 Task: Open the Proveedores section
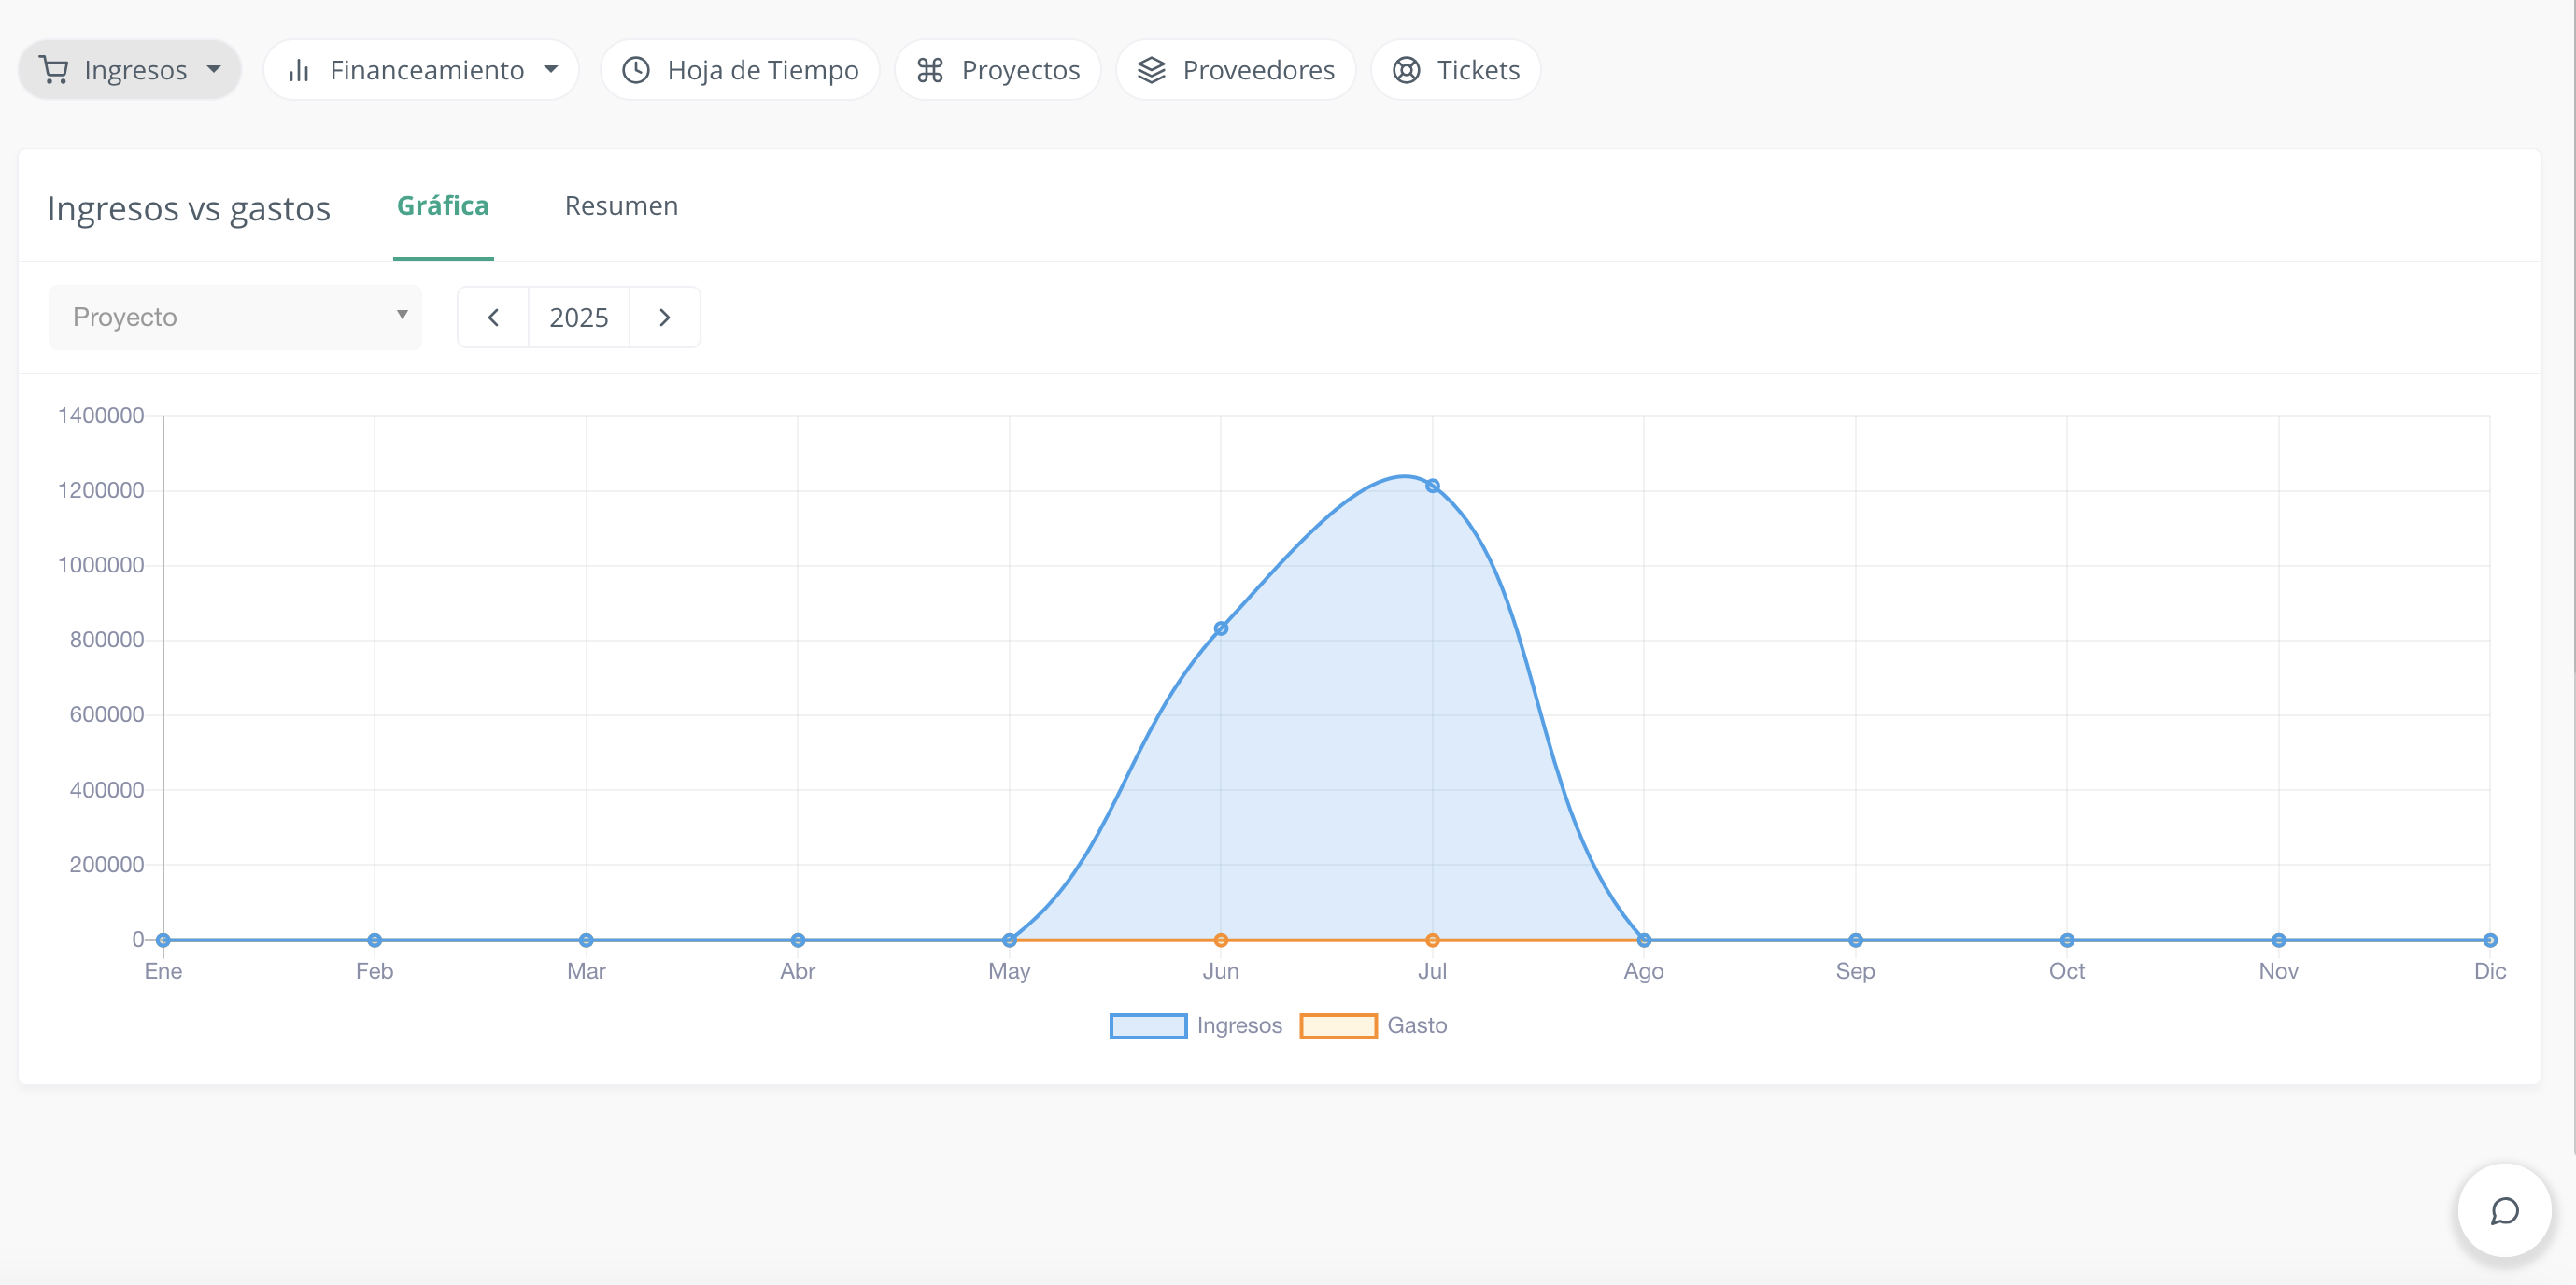point(1257,70)
